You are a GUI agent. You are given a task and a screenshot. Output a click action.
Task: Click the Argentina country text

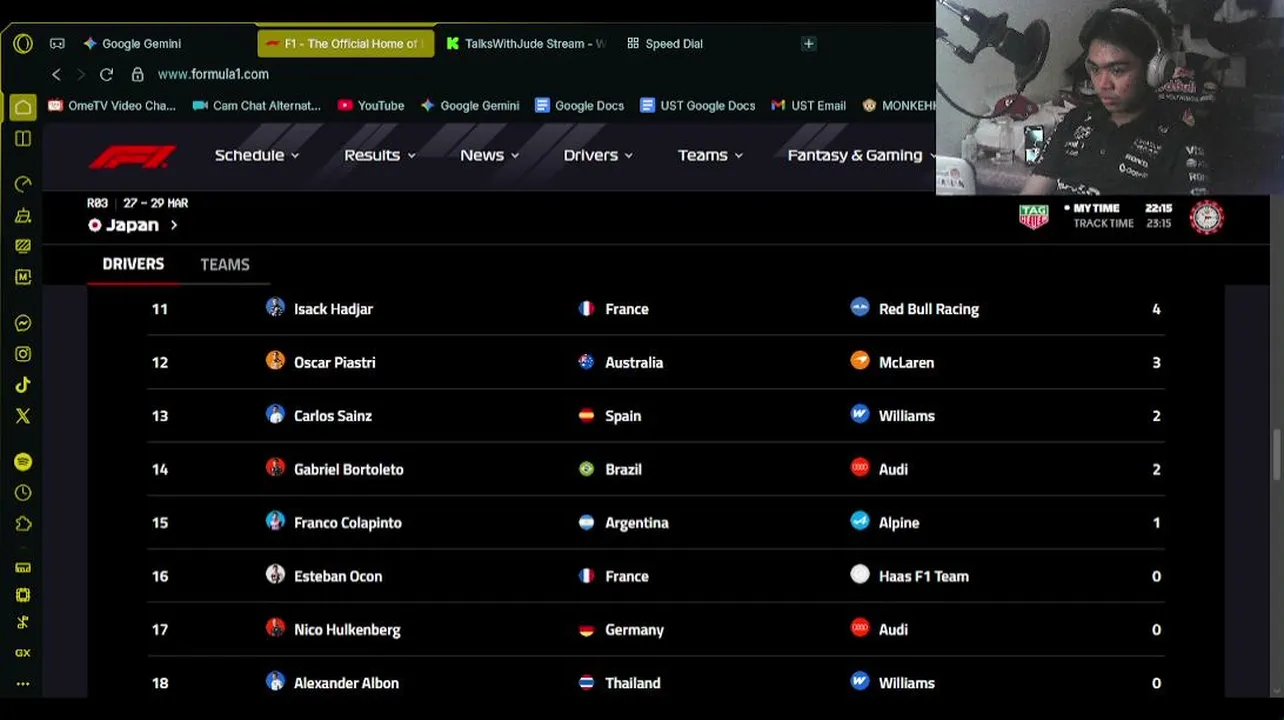[637, 523]
